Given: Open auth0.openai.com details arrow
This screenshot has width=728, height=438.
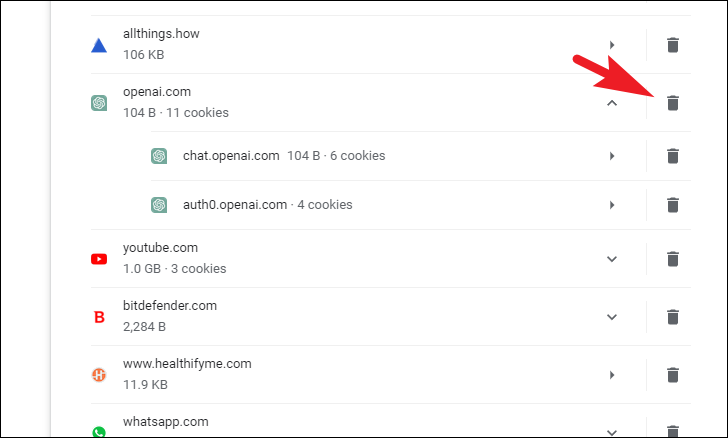Looking at the screenshot, I should tap(612, 205).
